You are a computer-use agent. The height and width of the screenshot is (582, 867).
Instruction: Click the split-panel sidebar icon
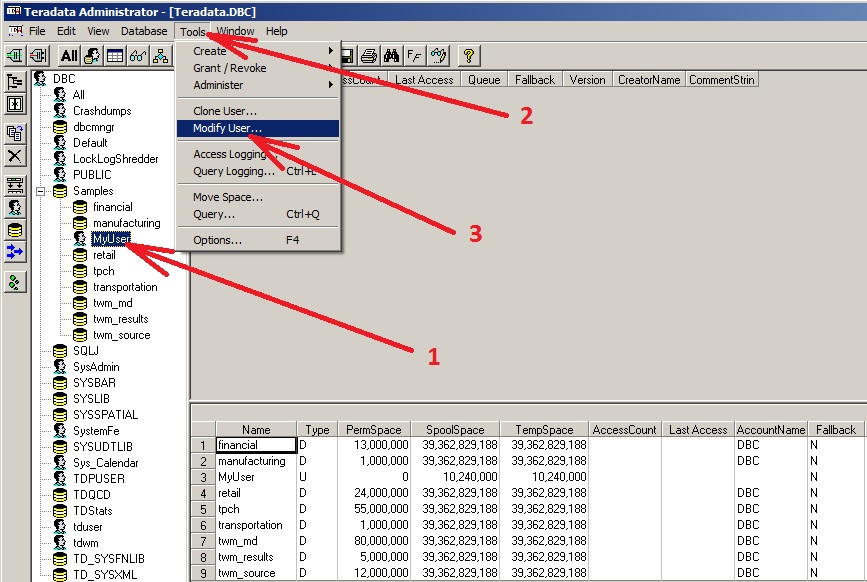15,104
